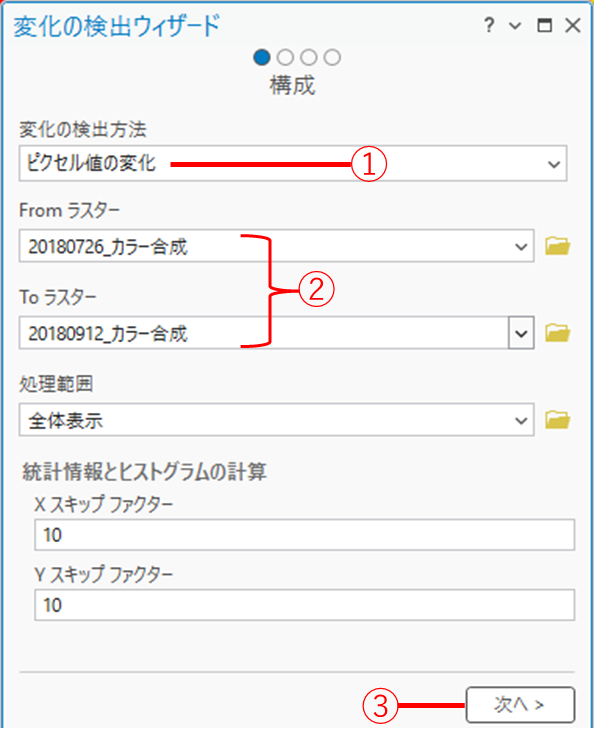Select 20180912_カラー合成 To raster box

pyautogui.click(x=276, y=333)
